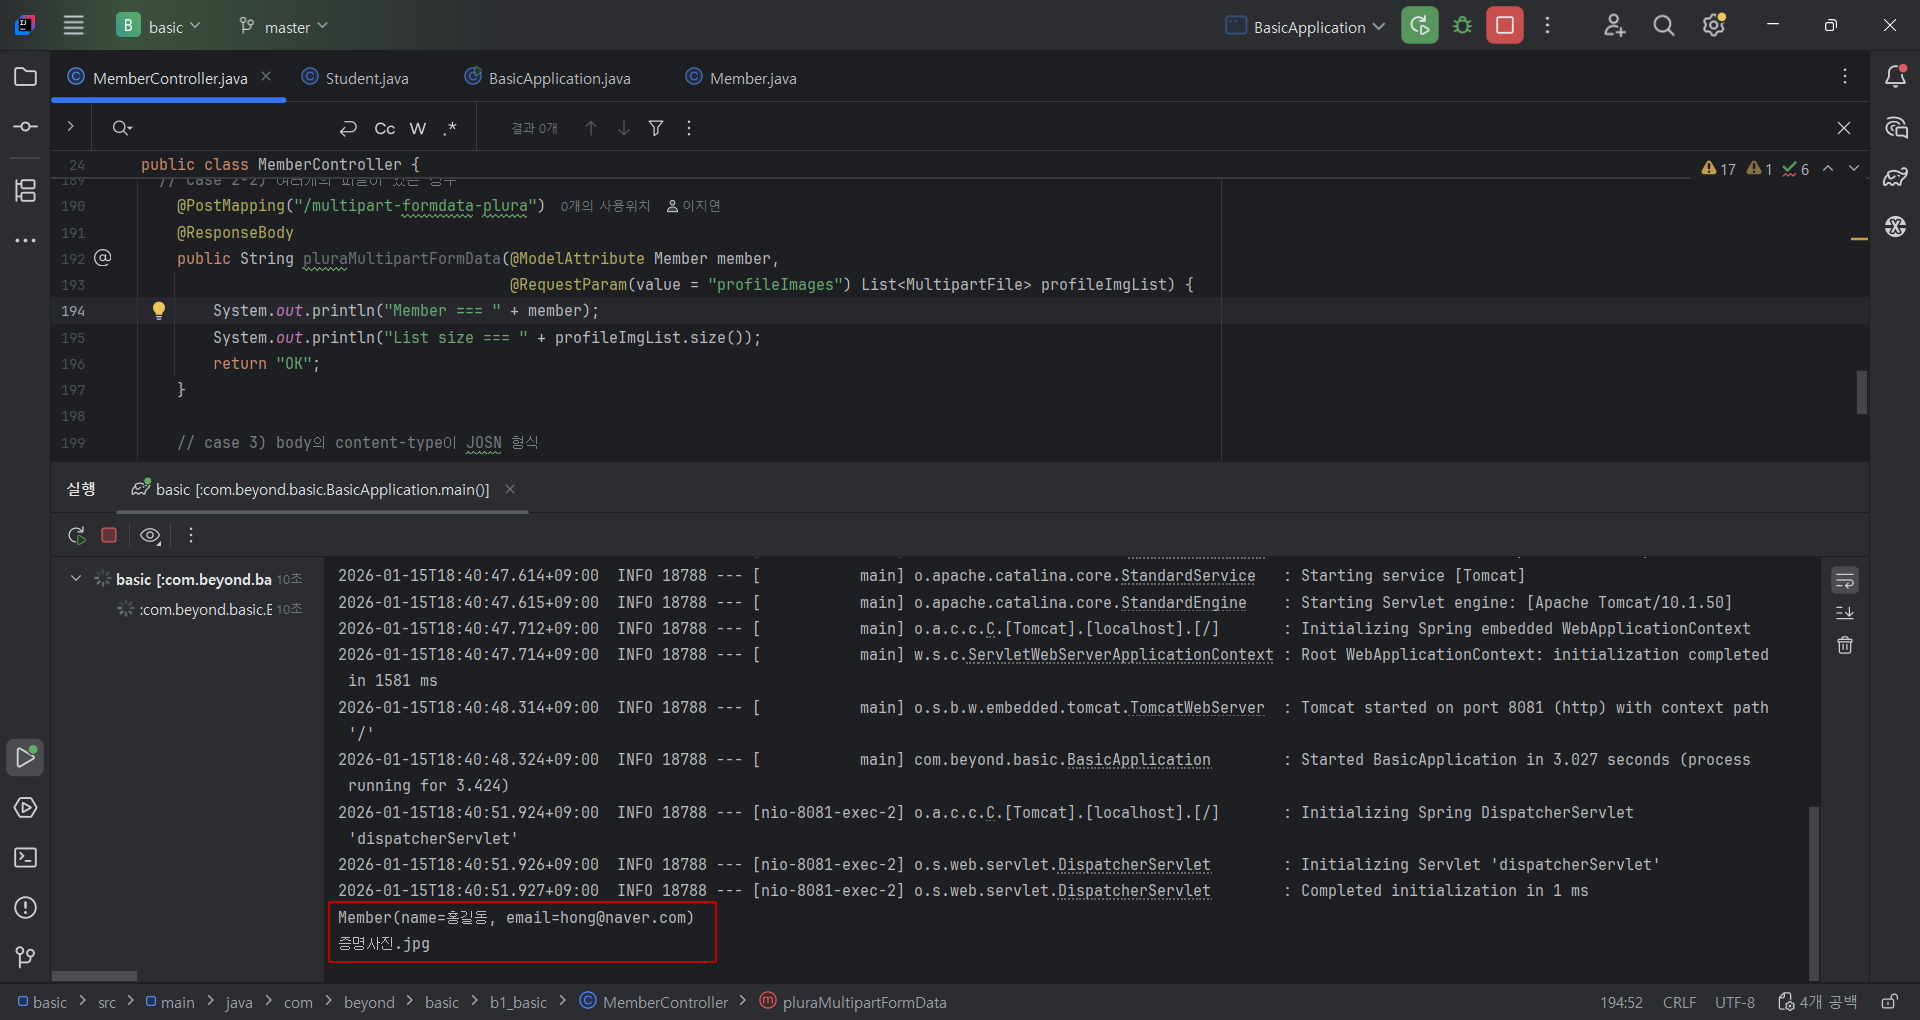Click pluraMultipartFormData in breadcrumb bar
The height and width of the screenshot is (1020, 1920).
(853, 1002)
